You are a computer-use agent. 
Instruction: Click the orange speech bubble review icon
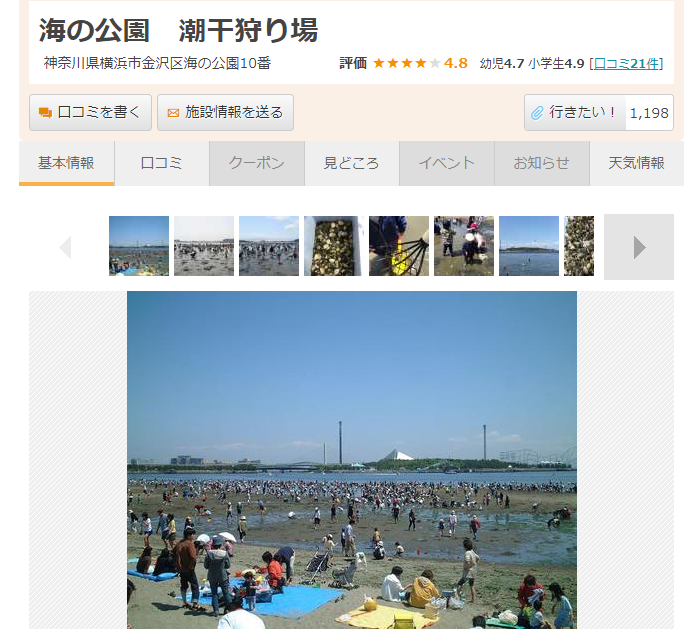(x=45, y=113)
